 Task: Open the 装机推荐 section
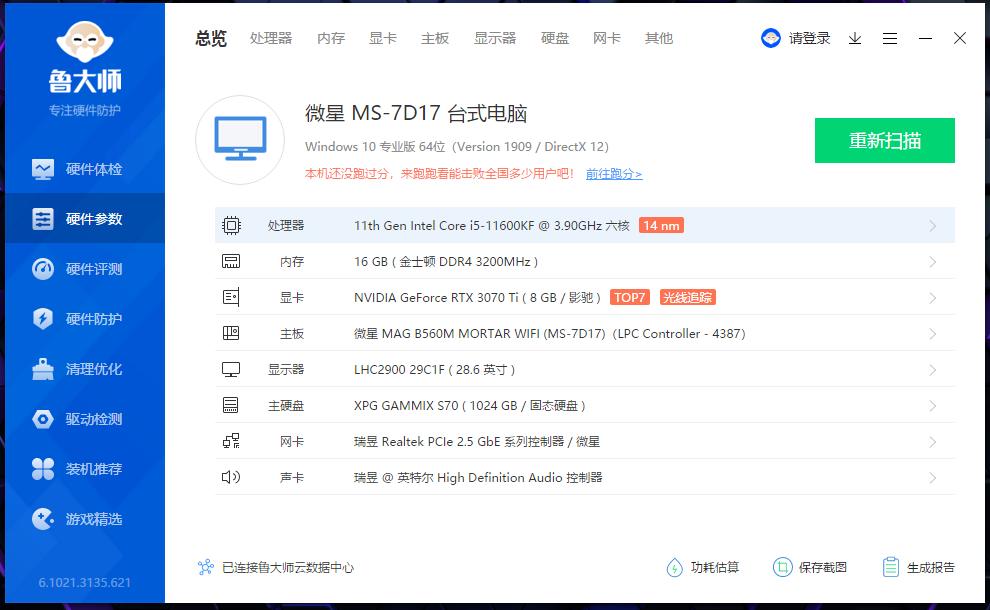(x=83, y=469)
